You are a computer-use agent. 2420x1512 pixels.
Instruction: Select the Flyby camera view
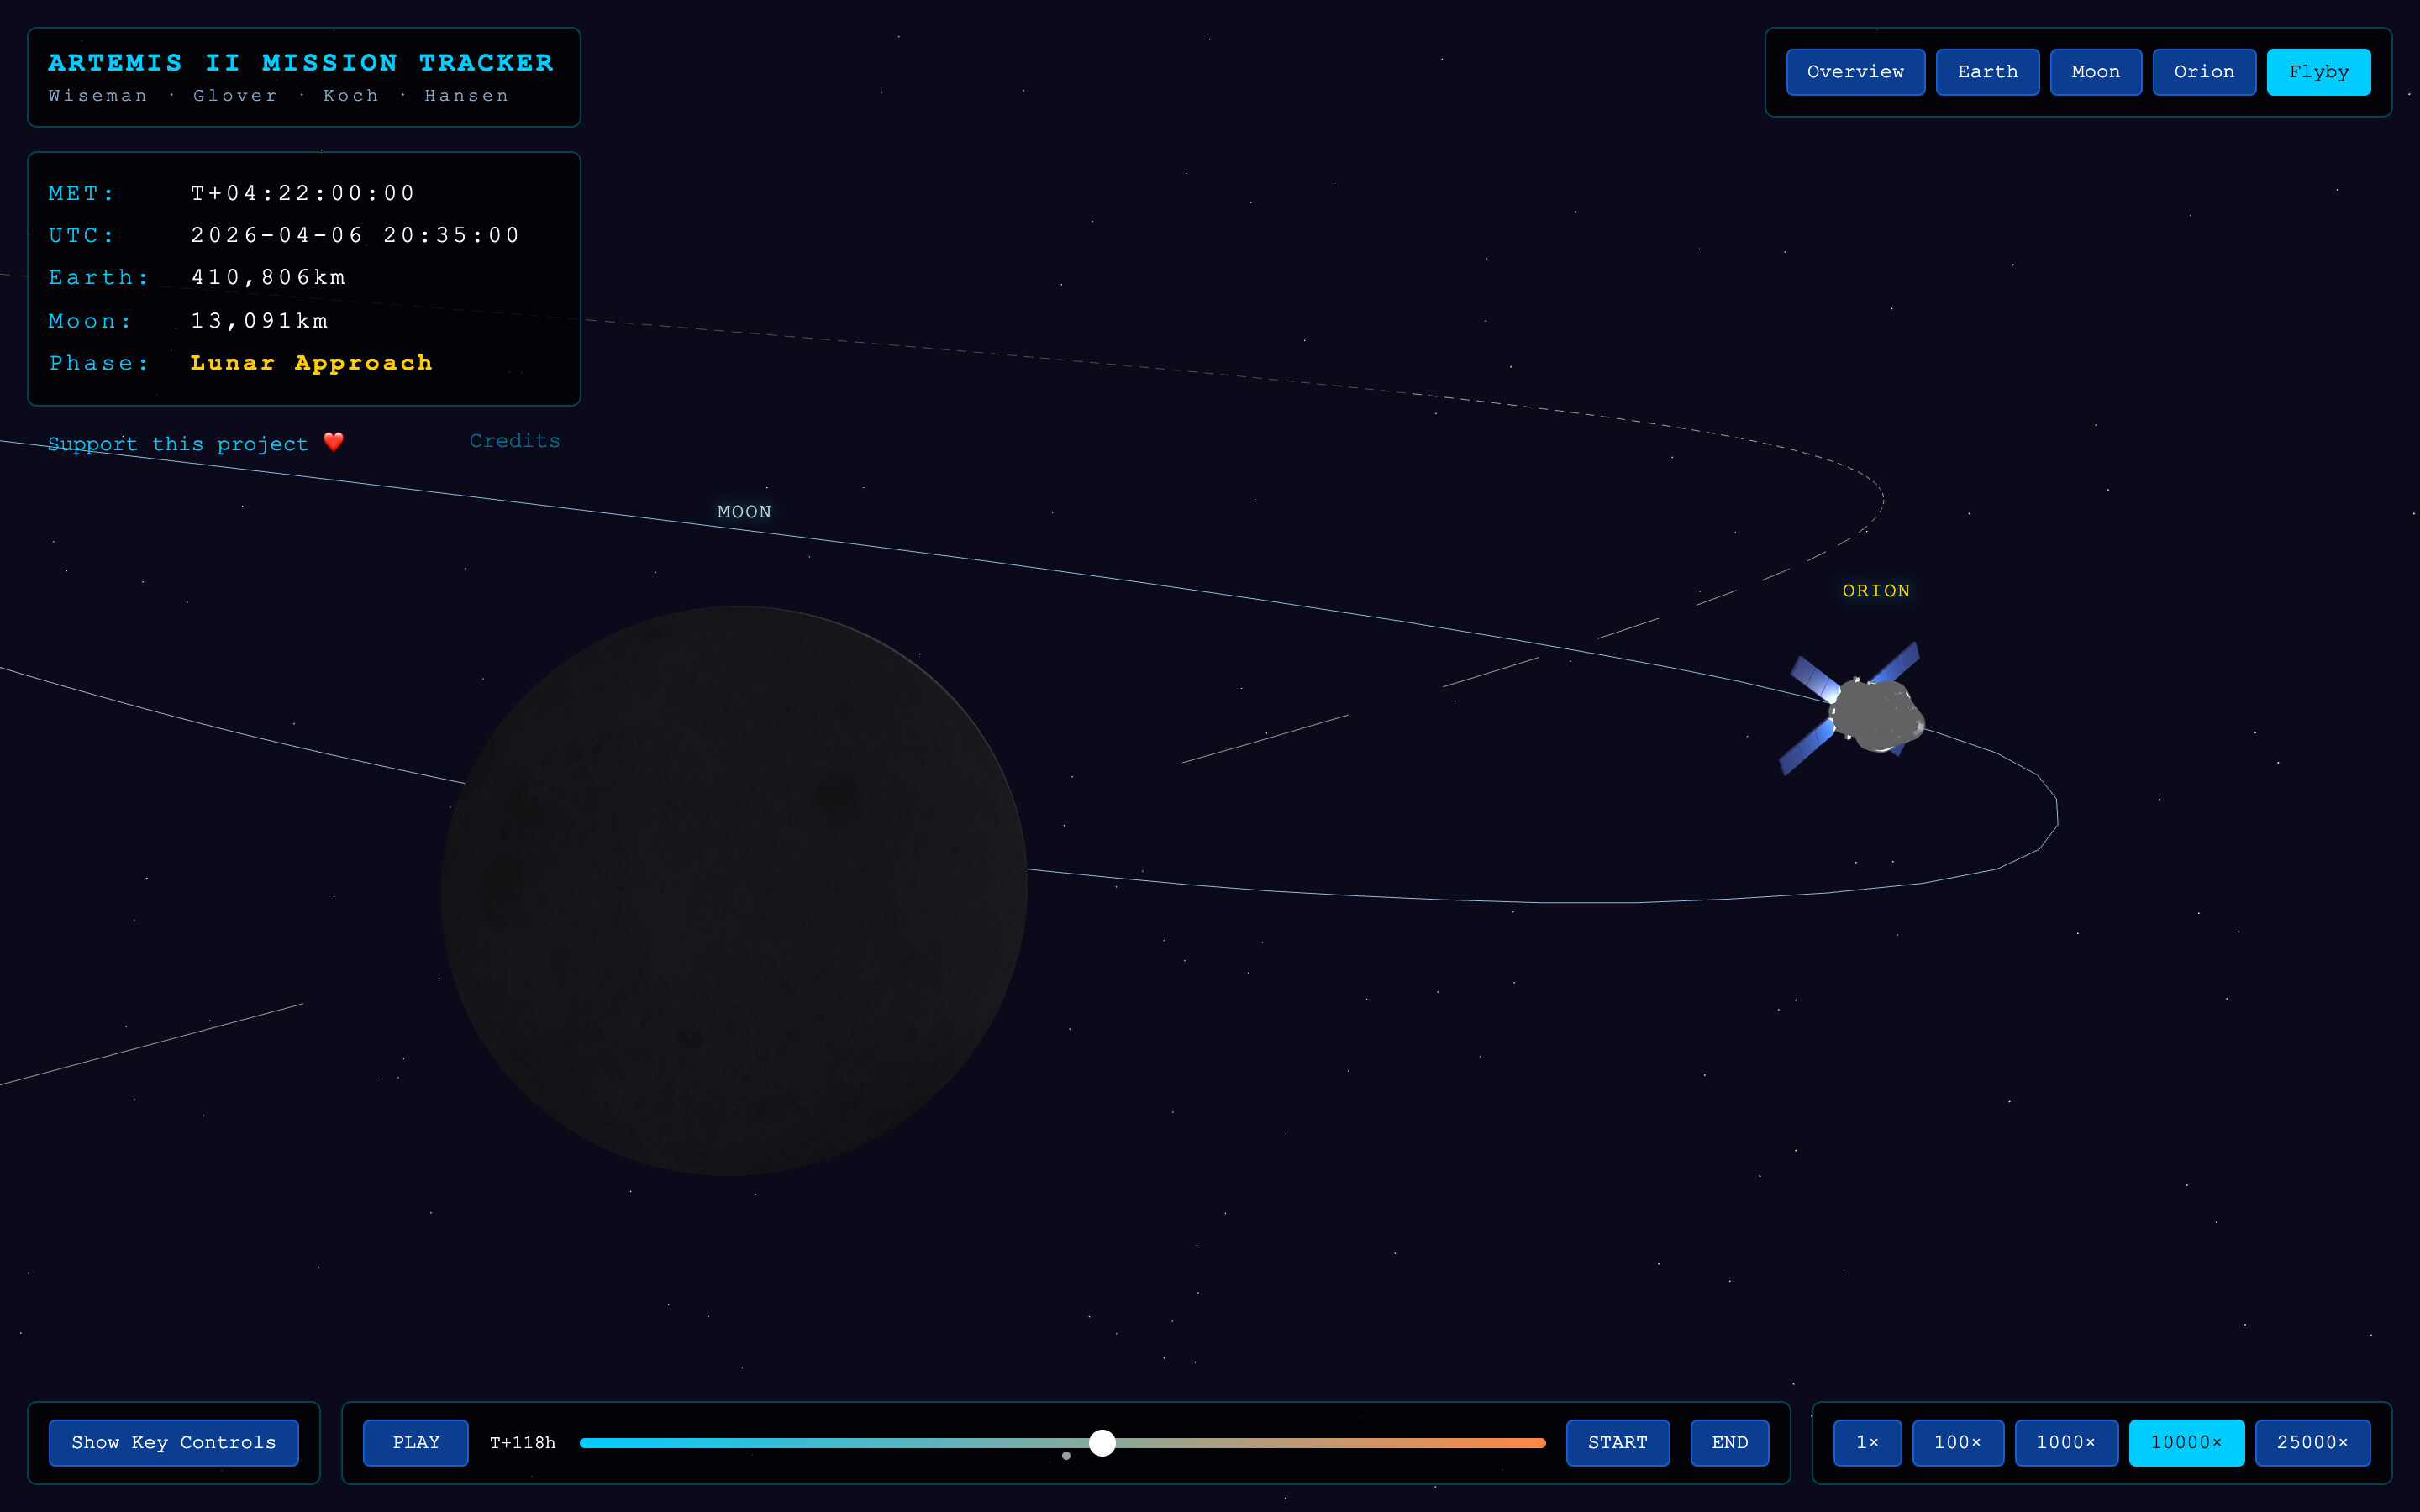(2318, 72)
